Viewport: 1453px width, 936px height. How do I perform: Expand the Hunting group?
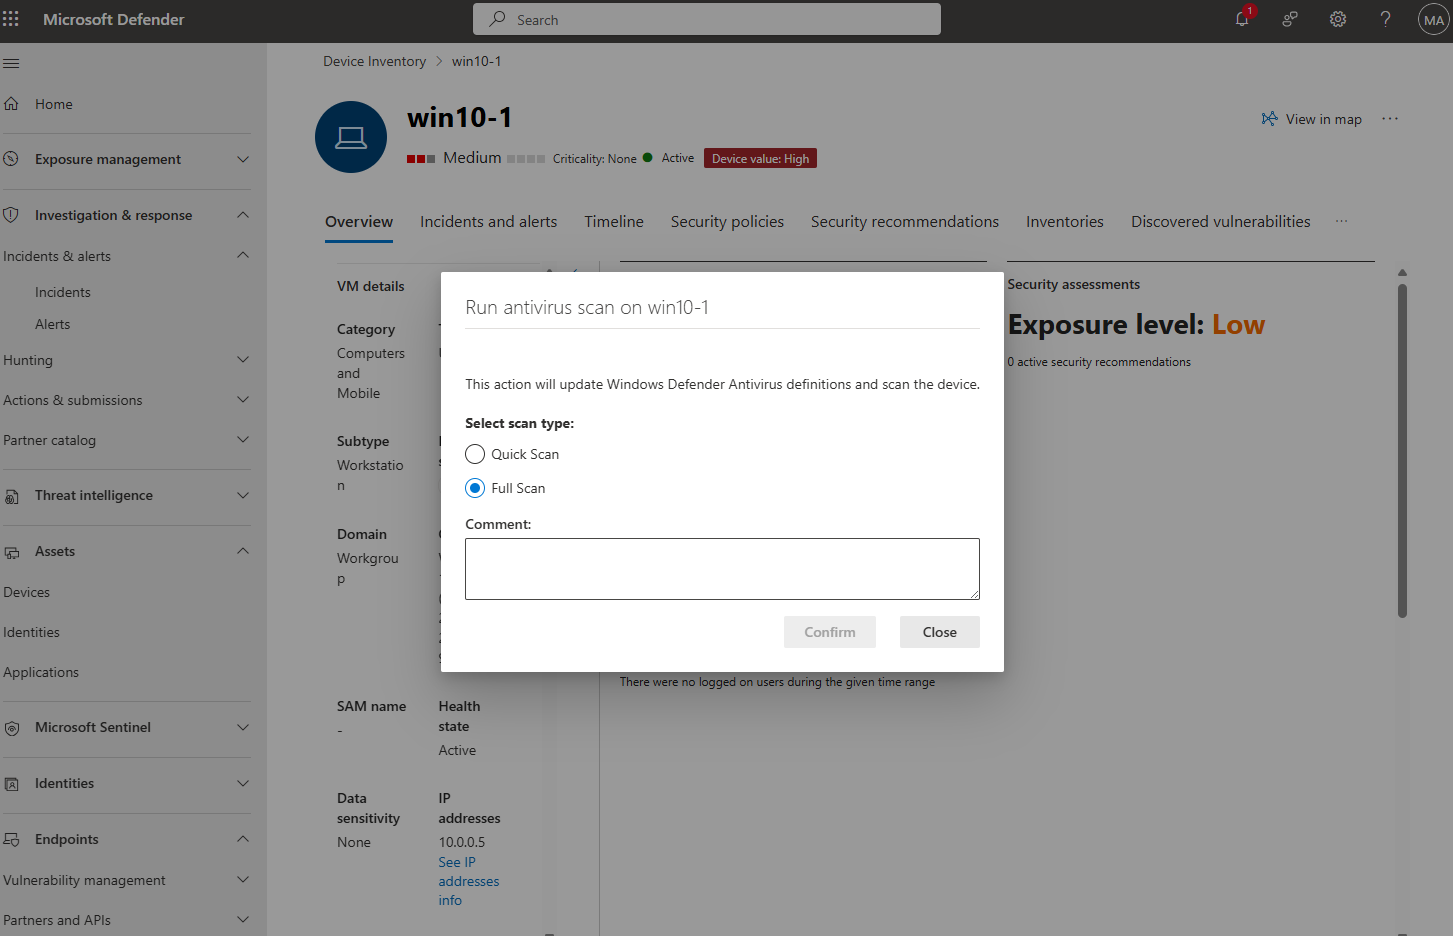click(x=243, y=359)
